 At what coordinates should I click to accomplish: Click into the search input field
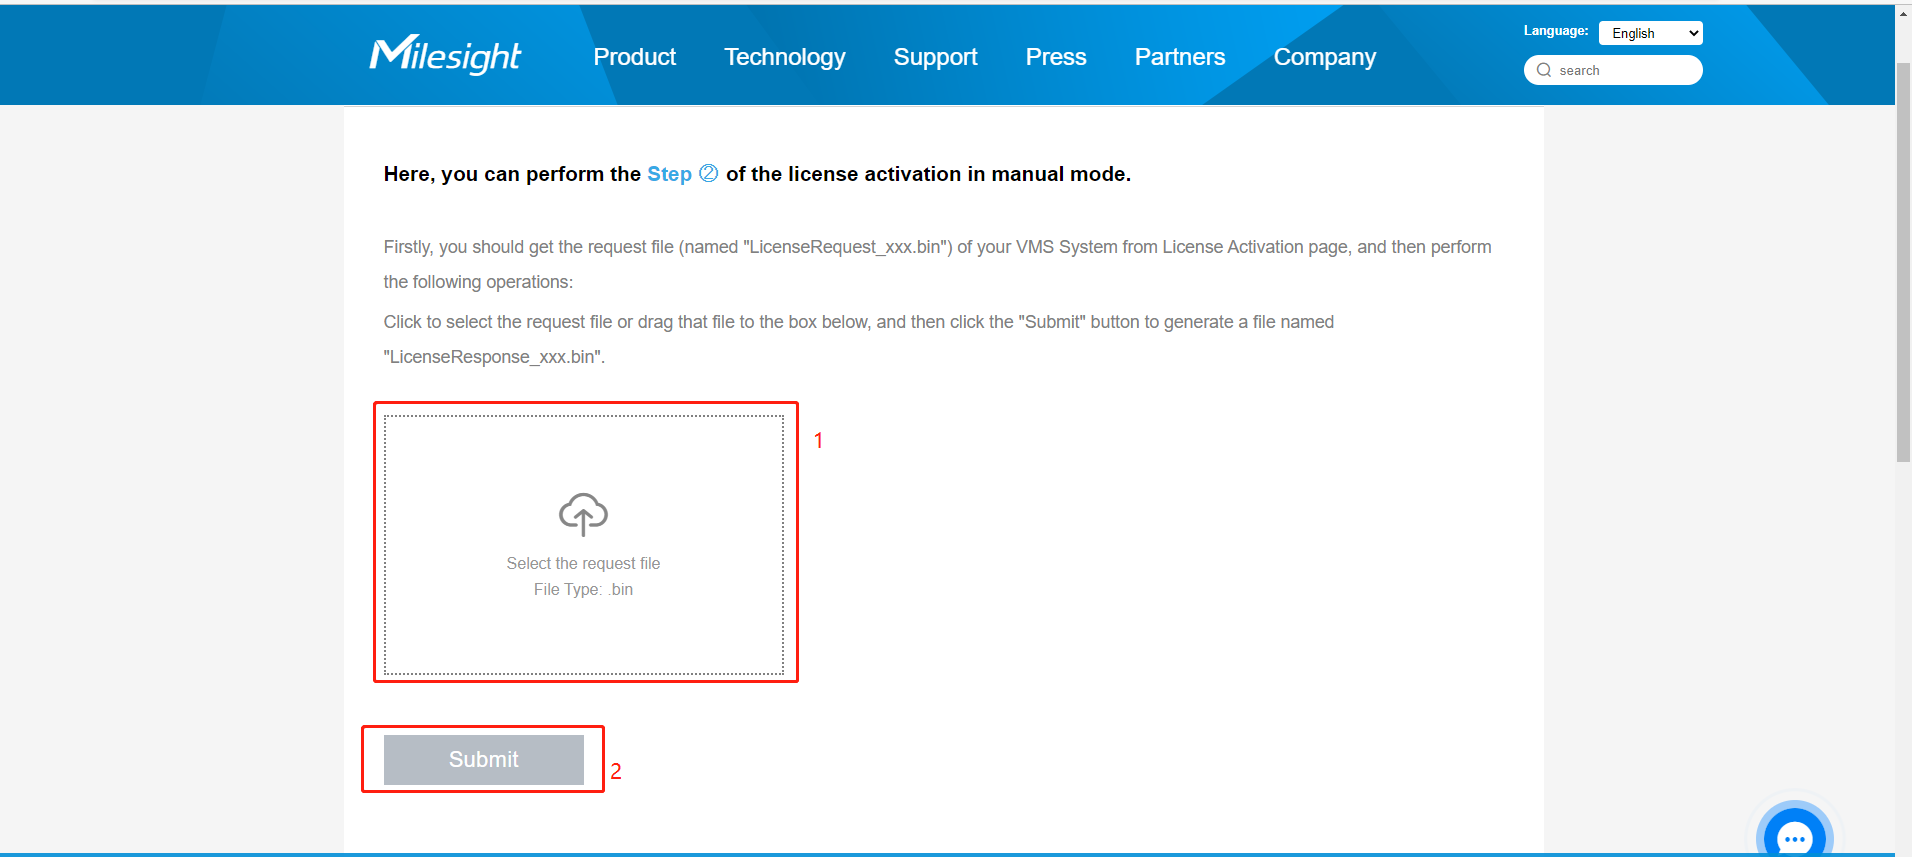[x=1625, y=70]
